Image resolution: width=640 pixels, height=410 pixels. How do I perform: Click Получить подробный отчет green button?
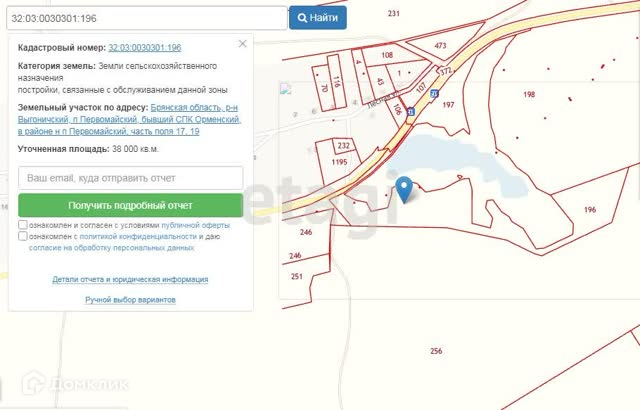[131, 205]
